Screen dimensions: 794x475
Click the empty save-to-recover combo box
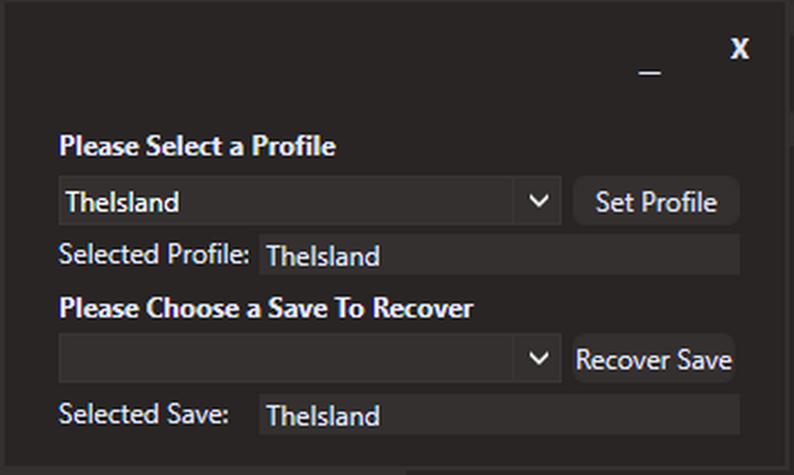[x=285, y=358]
